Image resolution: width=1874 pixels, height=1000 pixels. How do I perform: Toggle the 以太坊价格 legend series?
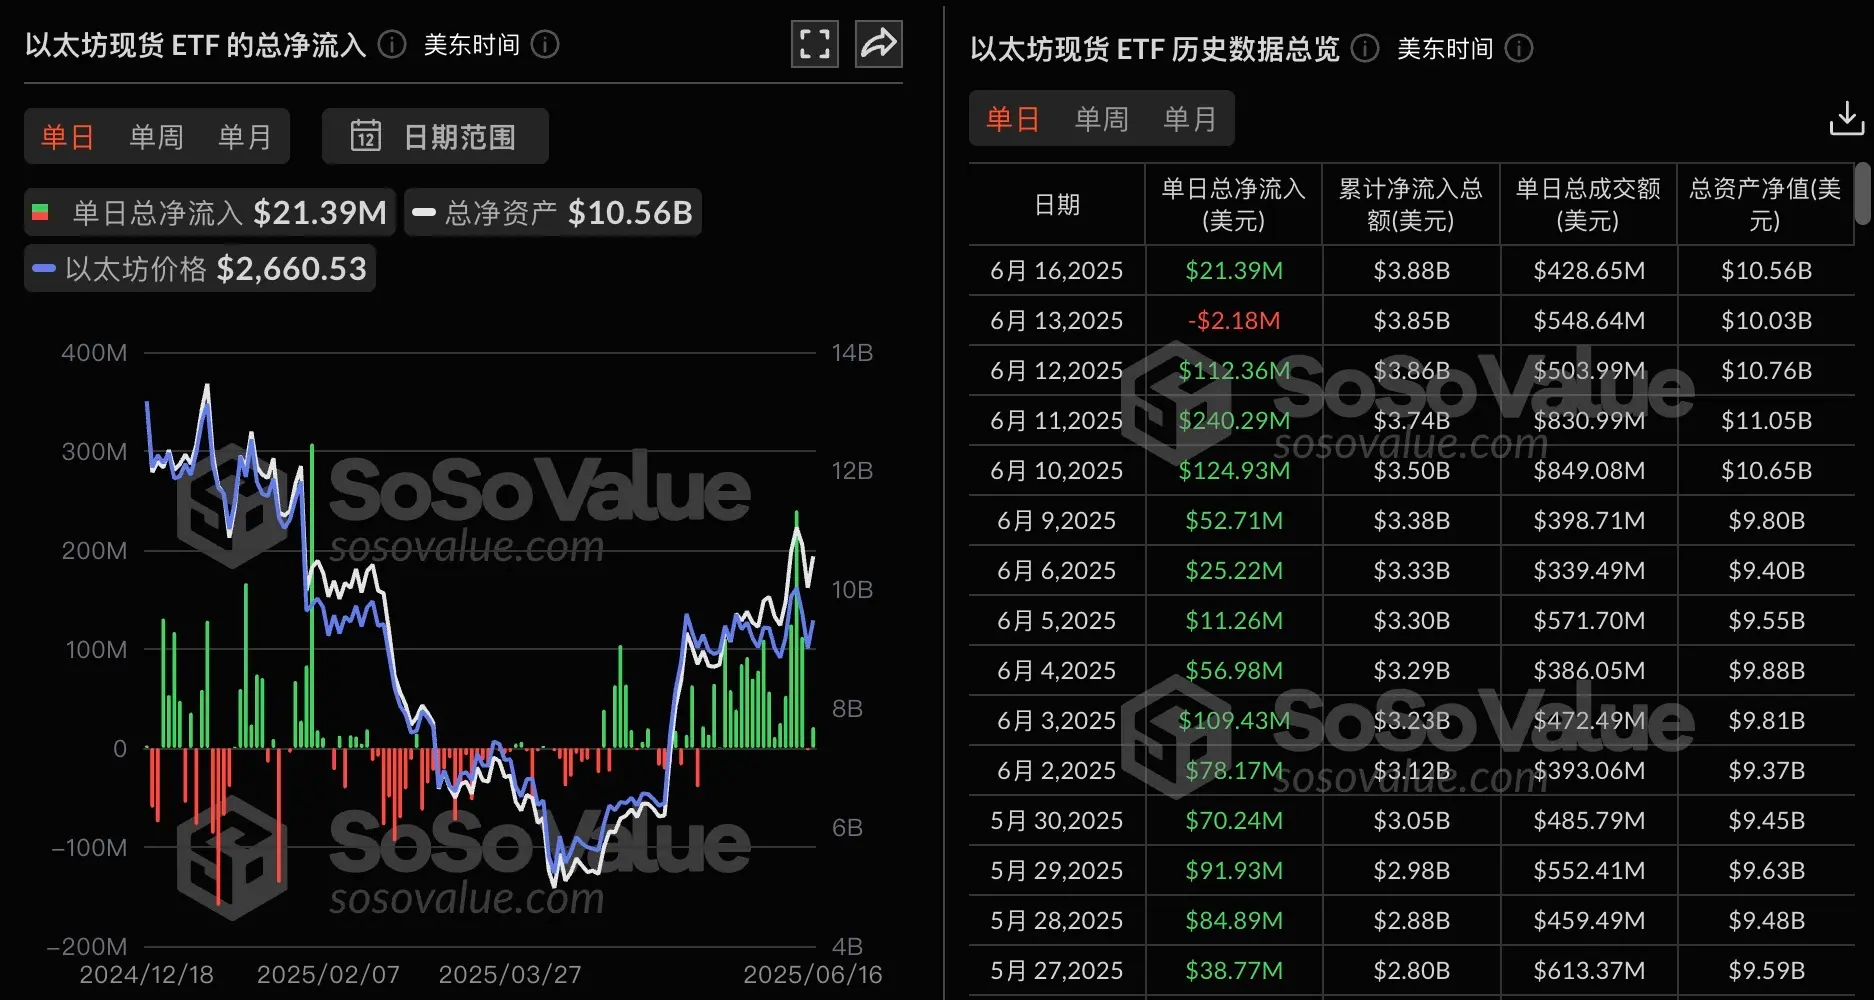(x=200, y=268)
